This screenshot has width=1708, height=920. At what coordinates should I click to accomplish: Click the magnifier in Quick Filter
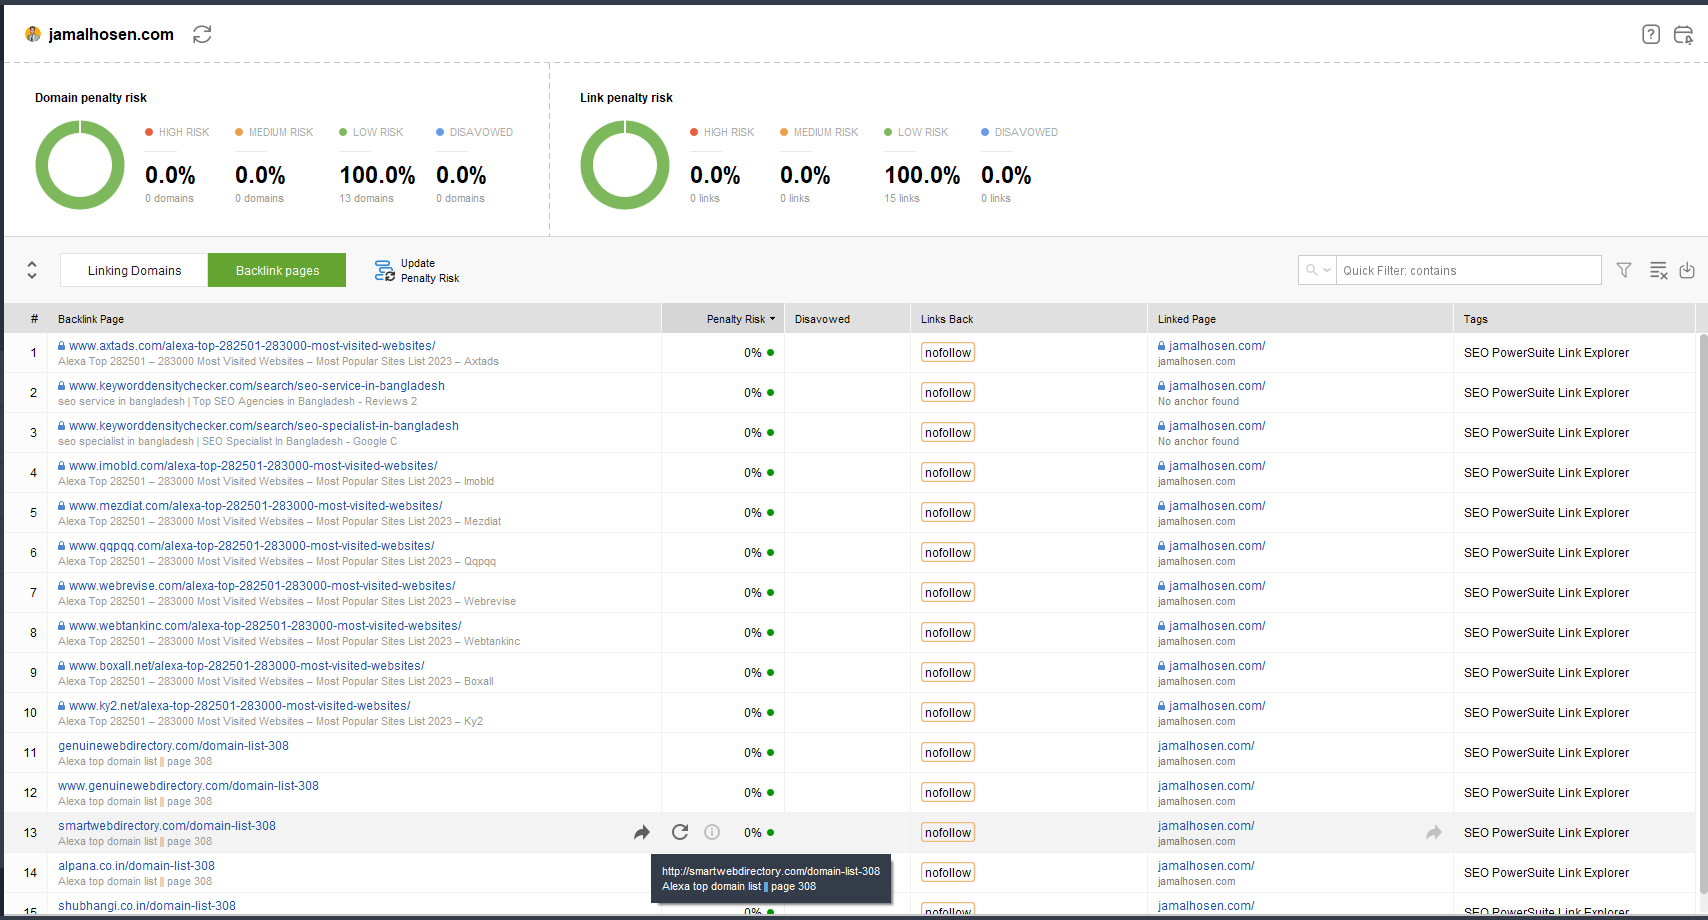tap(1310, 270)
